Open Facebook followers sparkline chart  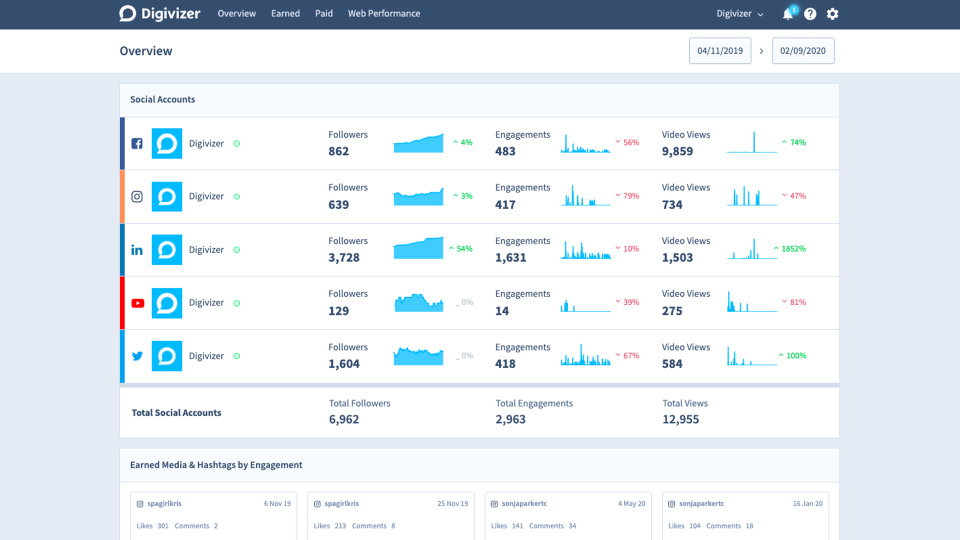418,143
